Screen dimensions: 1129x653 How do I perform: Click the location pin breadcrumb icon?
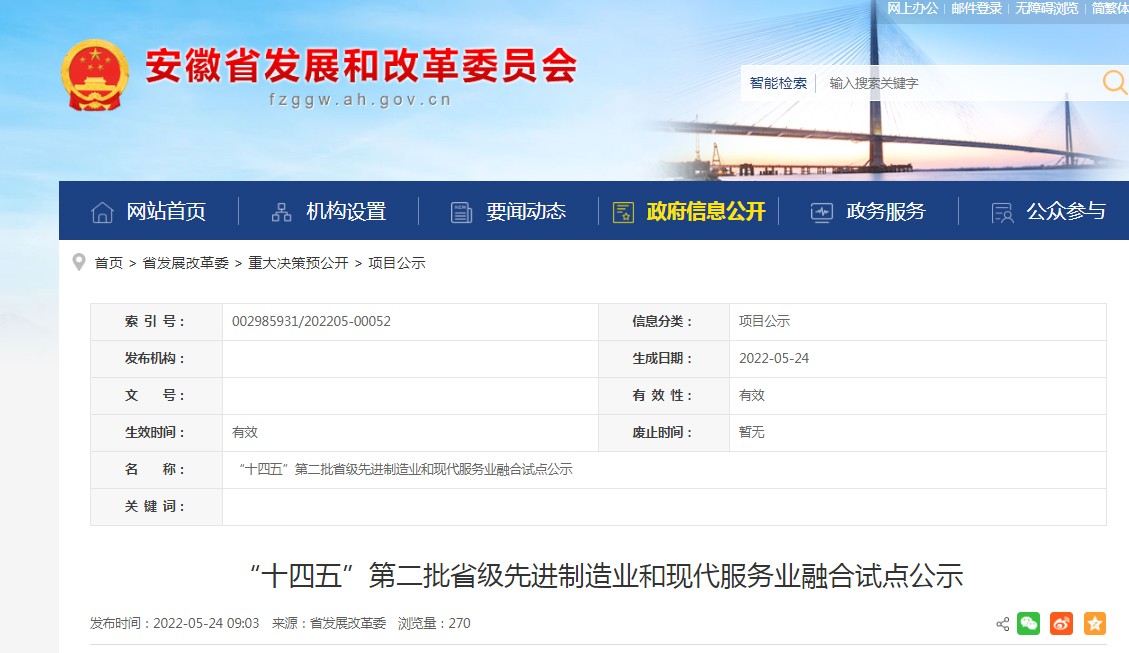(79, 263)
